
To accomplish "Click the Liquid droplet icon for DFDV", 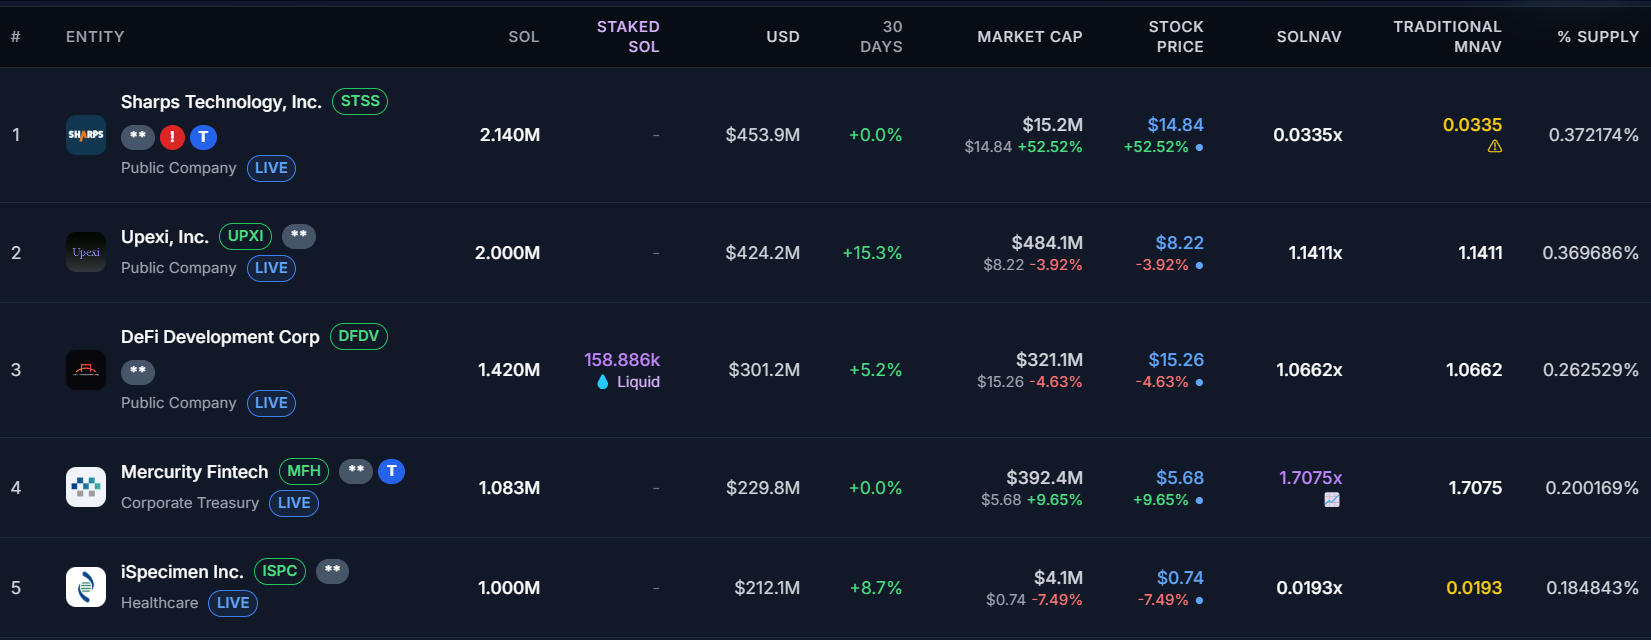I will (x=603, y=382).
